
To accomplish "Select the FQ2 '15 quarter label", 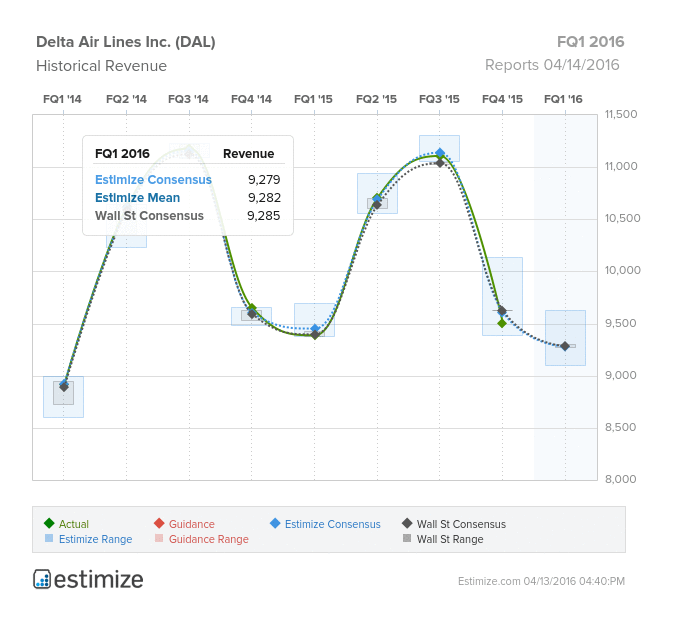I will (x=376, y=99).
